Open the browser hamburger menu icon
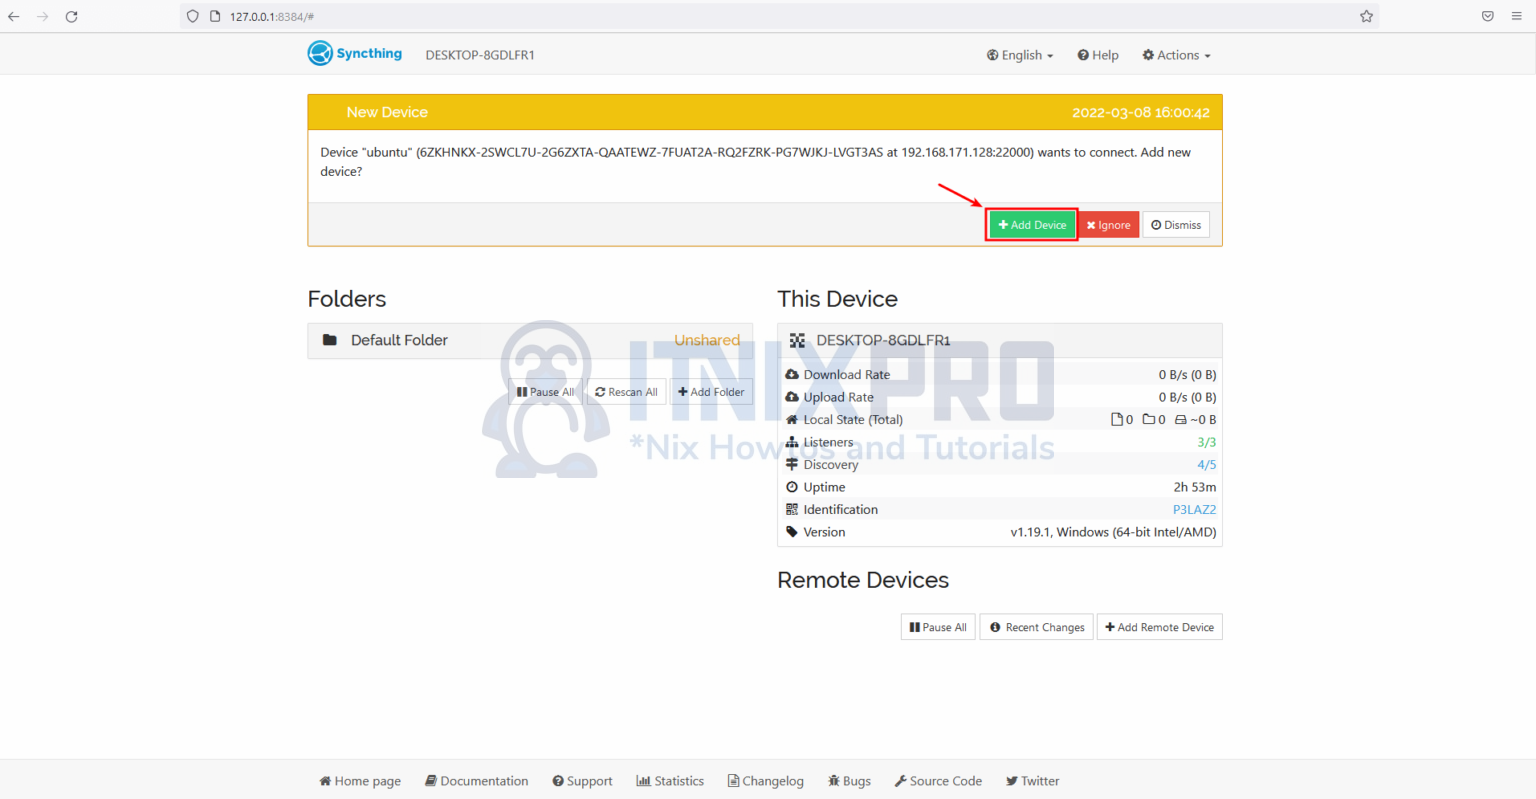1536x799 pixels. tap(1518, 16)
